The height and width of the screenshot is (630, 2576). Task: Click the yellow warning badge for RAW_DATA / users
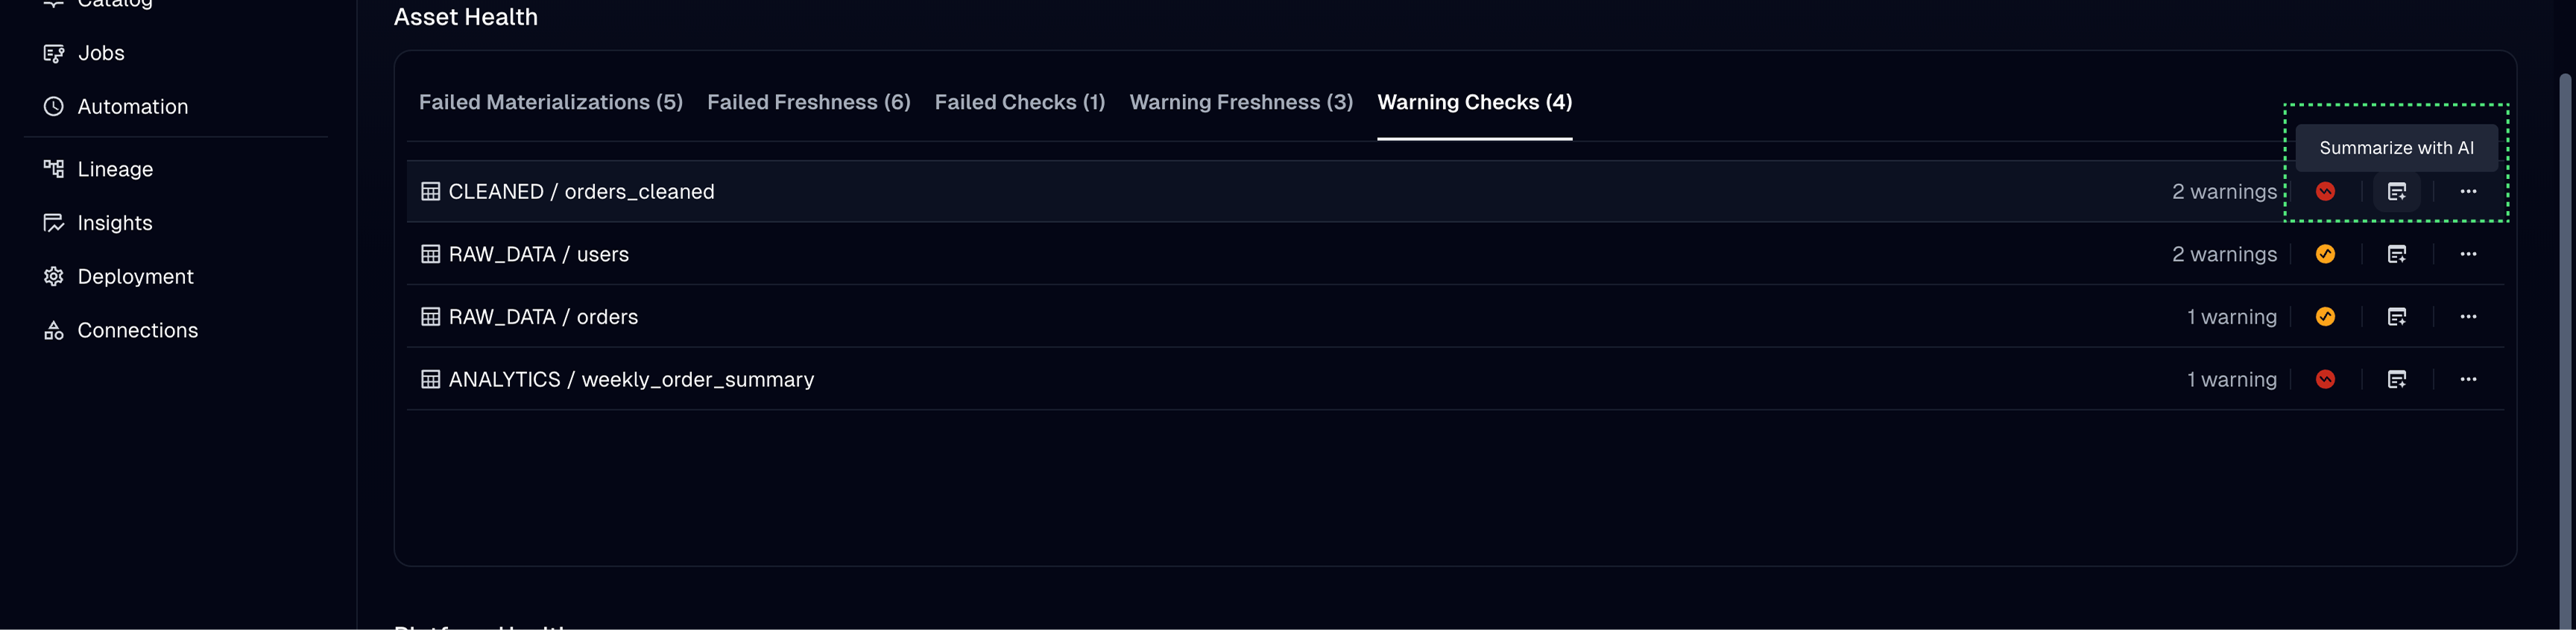pyautogui.click(x=2325, y=253)
